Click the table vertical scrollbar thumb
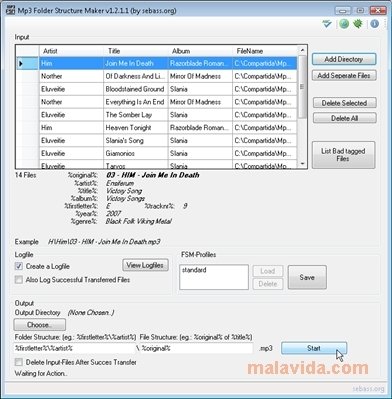This screenshot has height=399, width=392. (x=302, y=87)
